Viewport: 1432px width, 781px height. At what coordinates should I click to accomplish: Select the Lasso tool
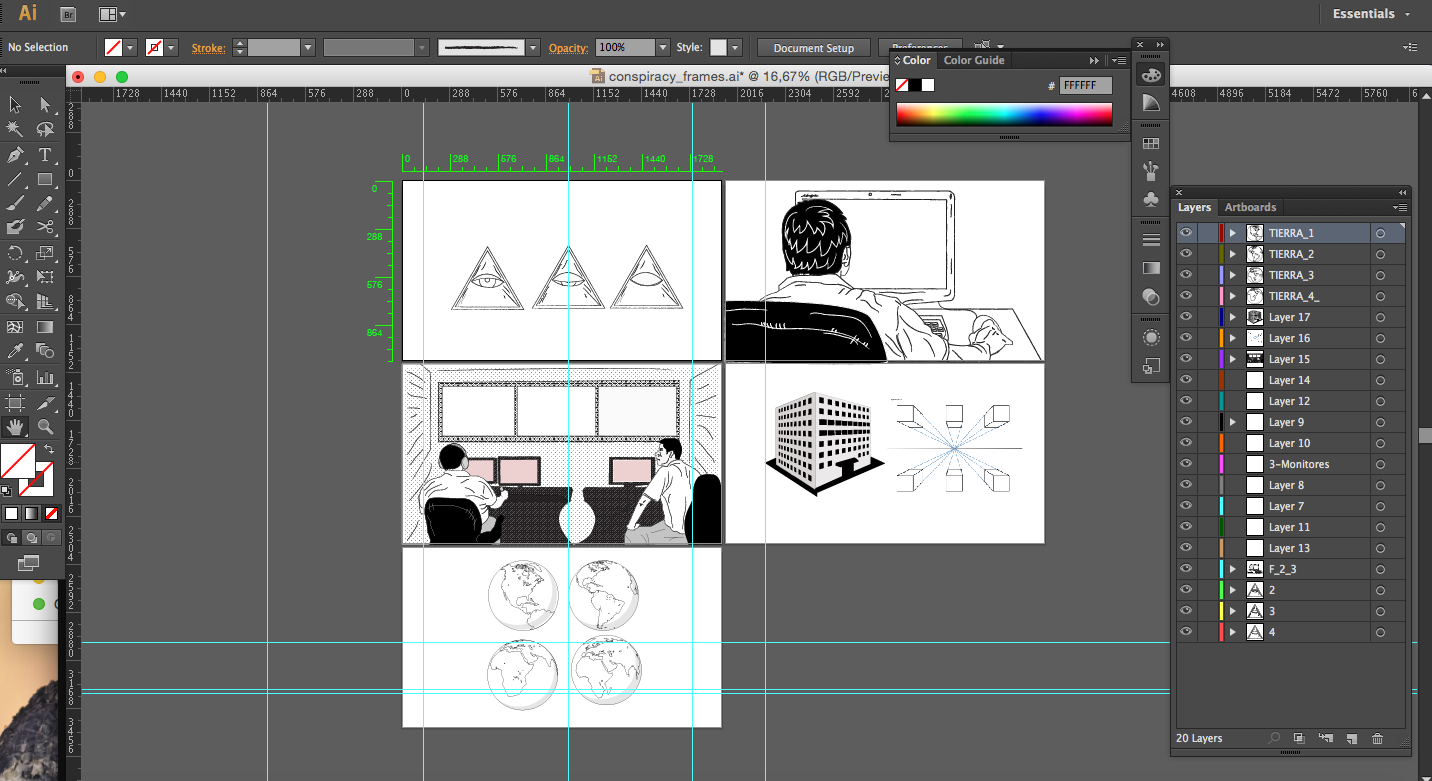(x=45, y=129)
